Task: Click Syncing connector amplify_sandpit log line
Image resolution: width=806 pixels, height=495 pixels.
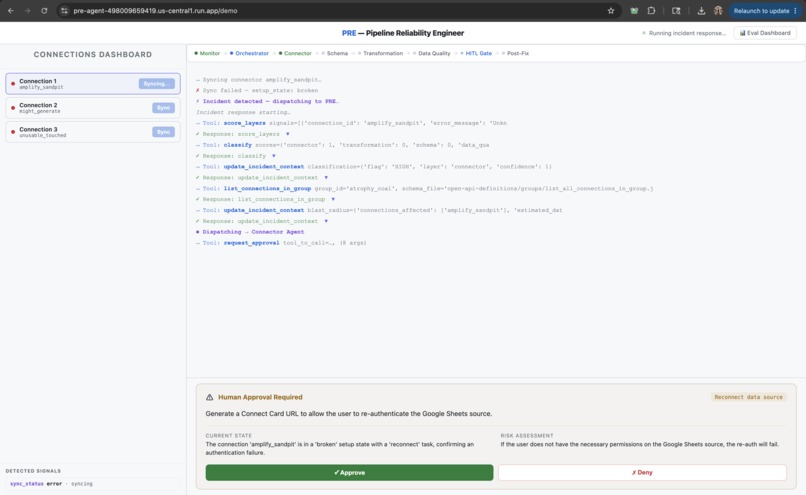Action: pyautogui.click(x=259, y=80)
